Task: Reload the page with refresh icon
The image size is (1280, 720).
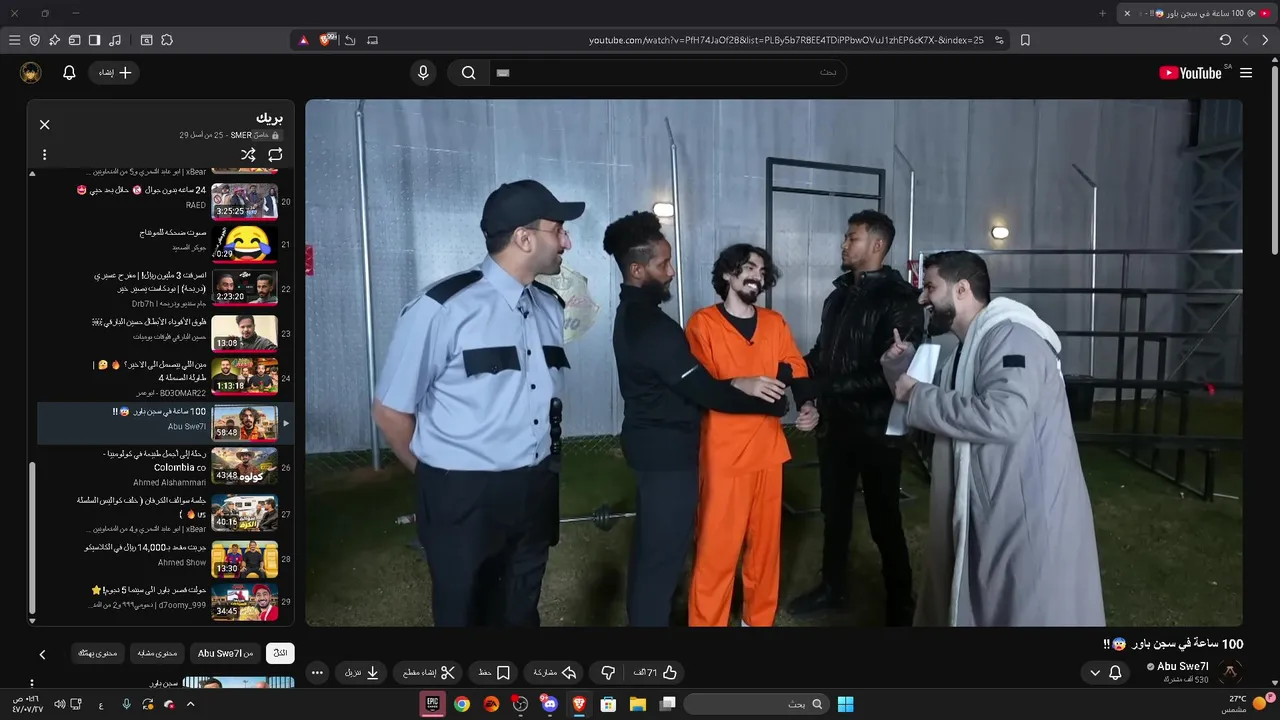Action: click(1225, 40)
